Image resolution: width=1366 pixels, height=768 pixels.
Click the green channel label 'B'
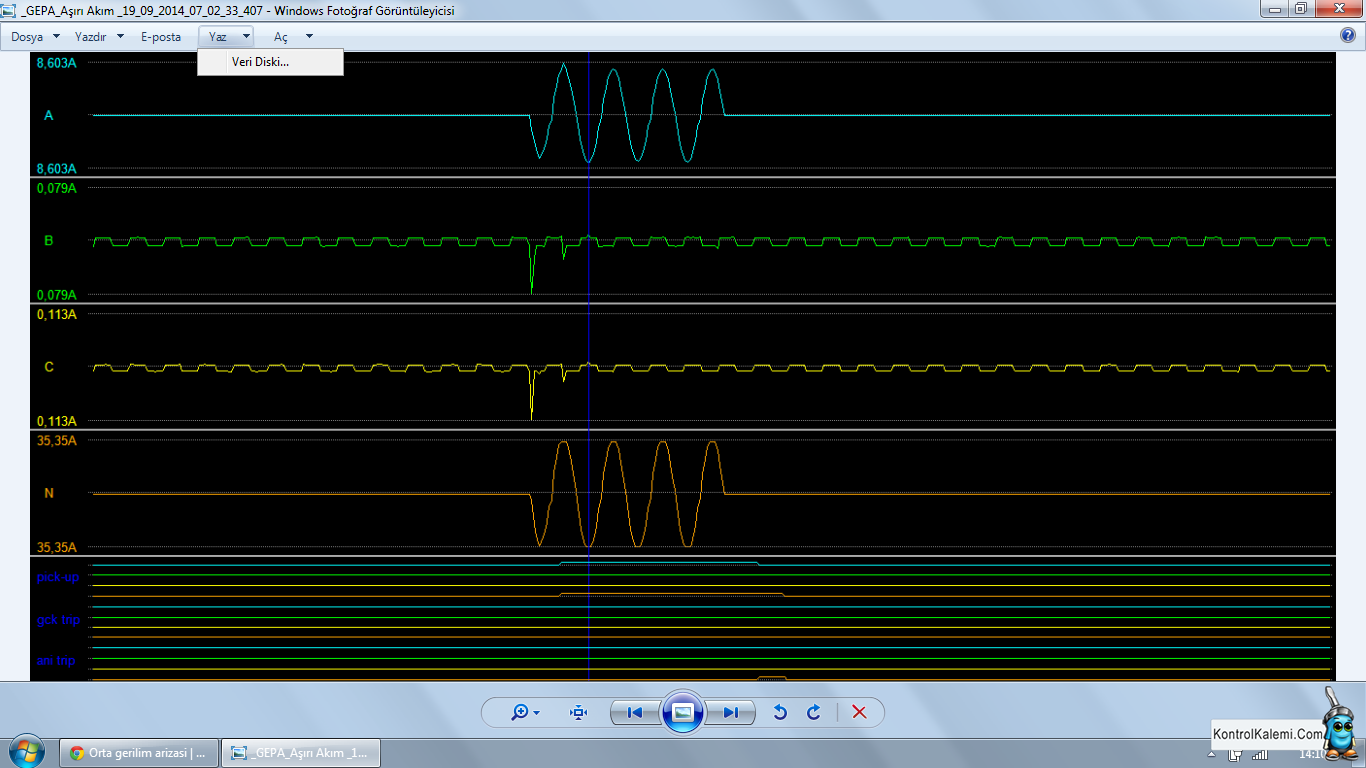[x=49, y=240]
